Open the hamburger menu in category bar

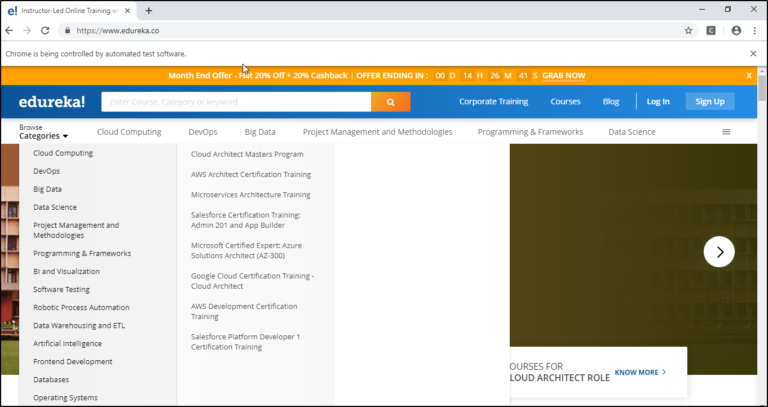coord(726,132)
